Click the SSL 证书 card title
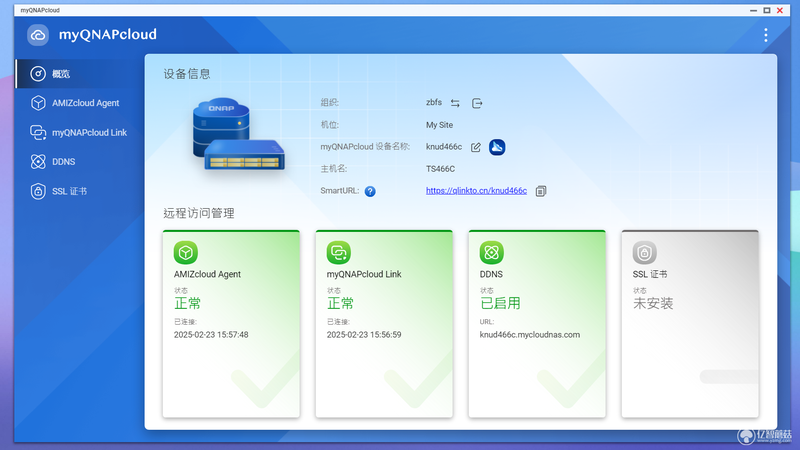This screenshot has height=450, width=800. click(x=649, y=274)
